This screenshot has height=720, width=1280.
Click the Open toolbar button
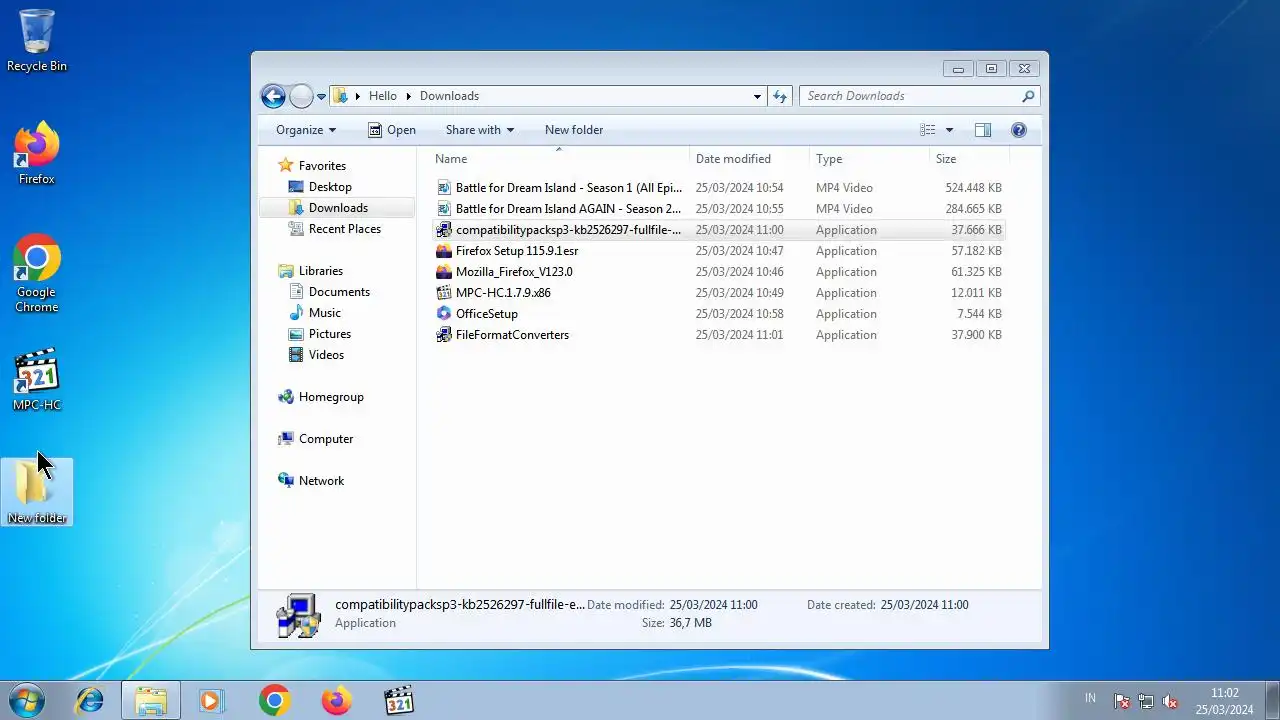tap(392, 130)
